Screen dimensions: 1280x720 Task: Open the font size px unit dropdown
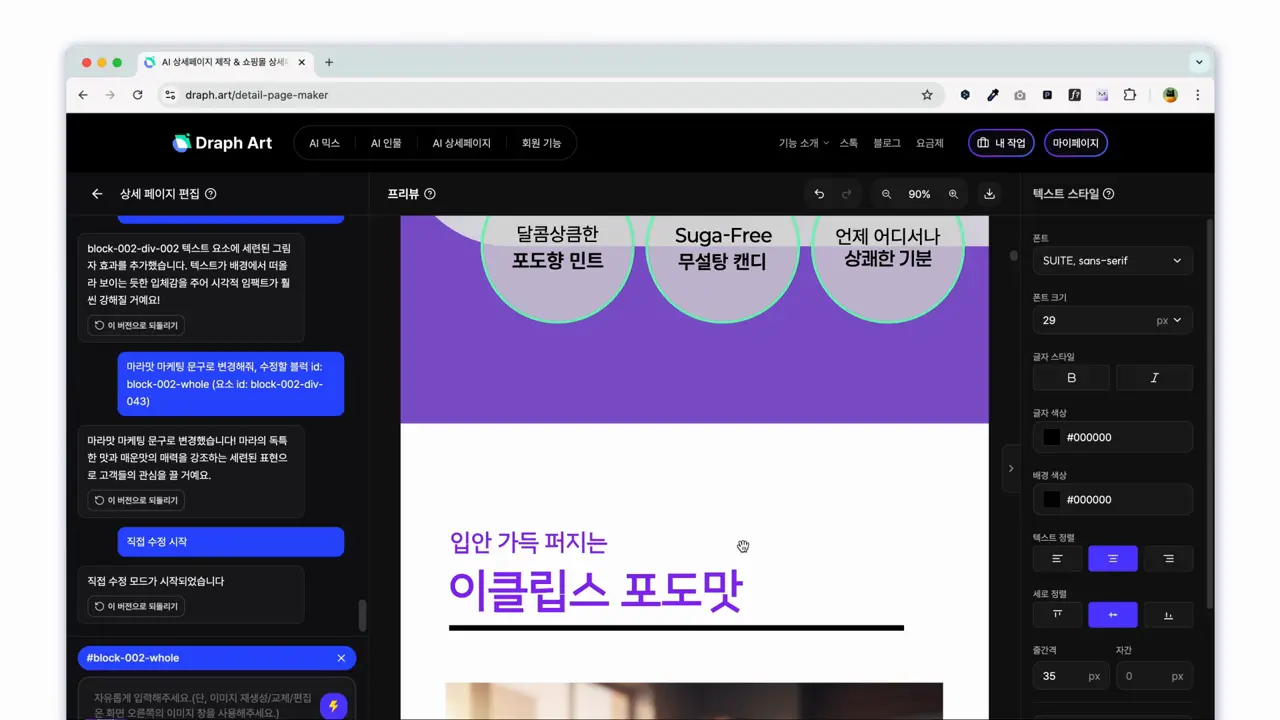point(1169,320)
